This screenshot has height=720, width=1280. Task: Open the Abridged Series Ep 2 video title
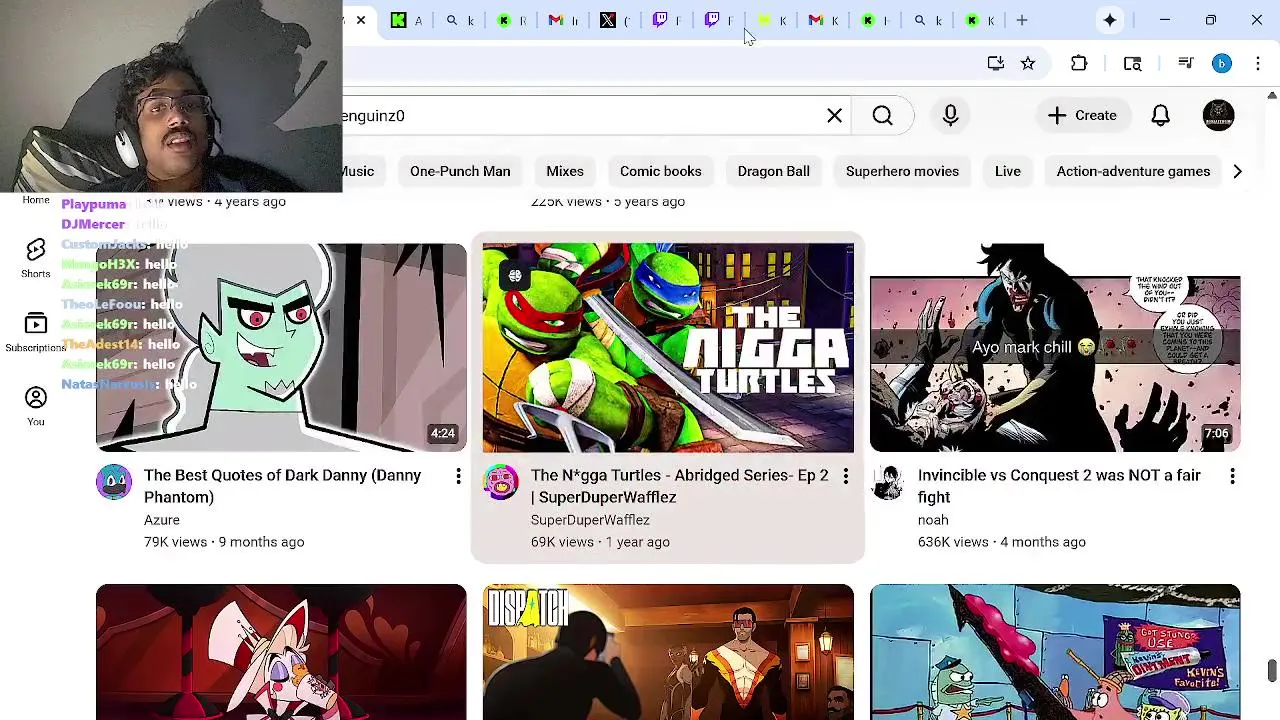680,486
